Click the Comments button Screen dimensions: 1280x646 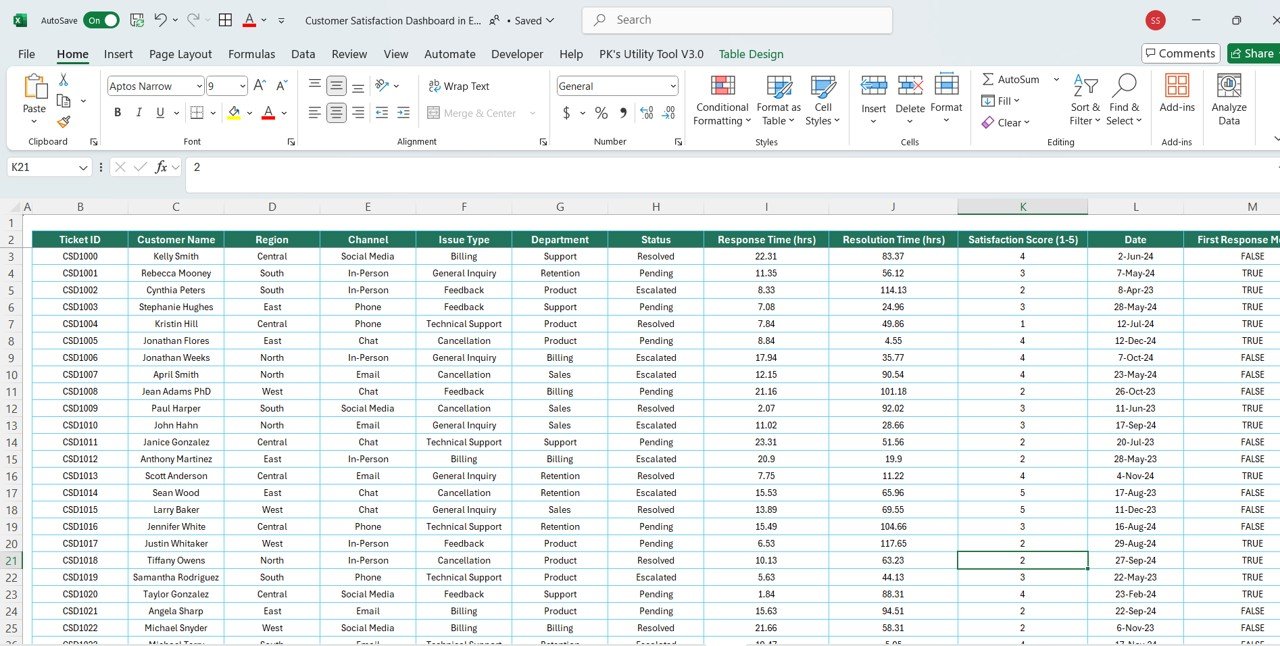click(x=1181, y=53)
